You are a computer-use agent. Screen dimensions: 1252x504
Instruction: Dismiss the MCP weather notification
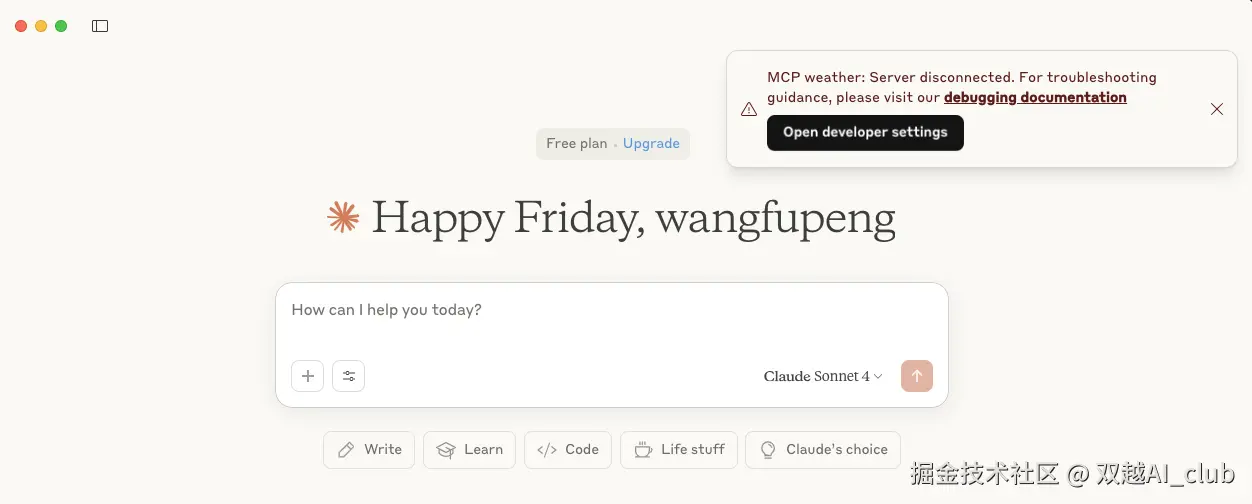pos(1216,109)
